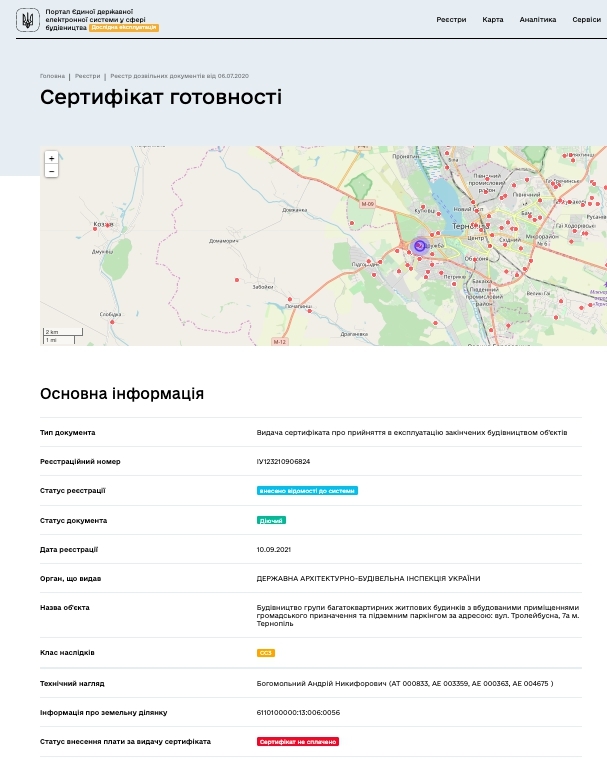This screenshot has height=759, width=607.
Task: Click the red marker near Забойки
Action: pyautogui.click(x=237, y=280)
